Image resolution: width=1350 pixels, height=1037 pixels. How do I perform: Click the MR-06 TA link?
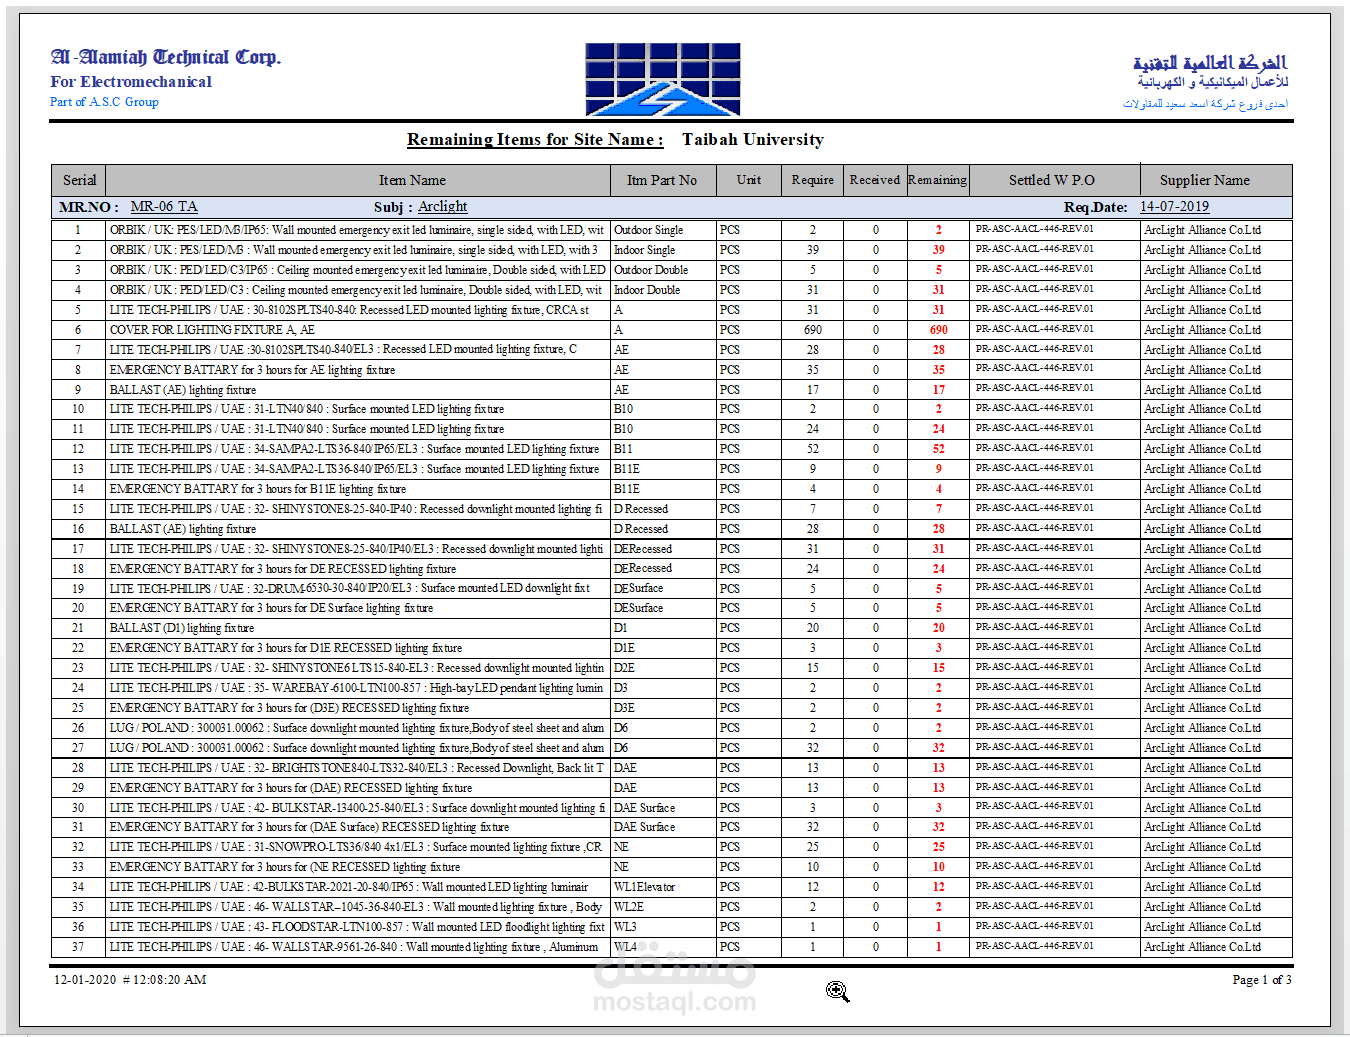pyautogui.click(x=164, y=207)
